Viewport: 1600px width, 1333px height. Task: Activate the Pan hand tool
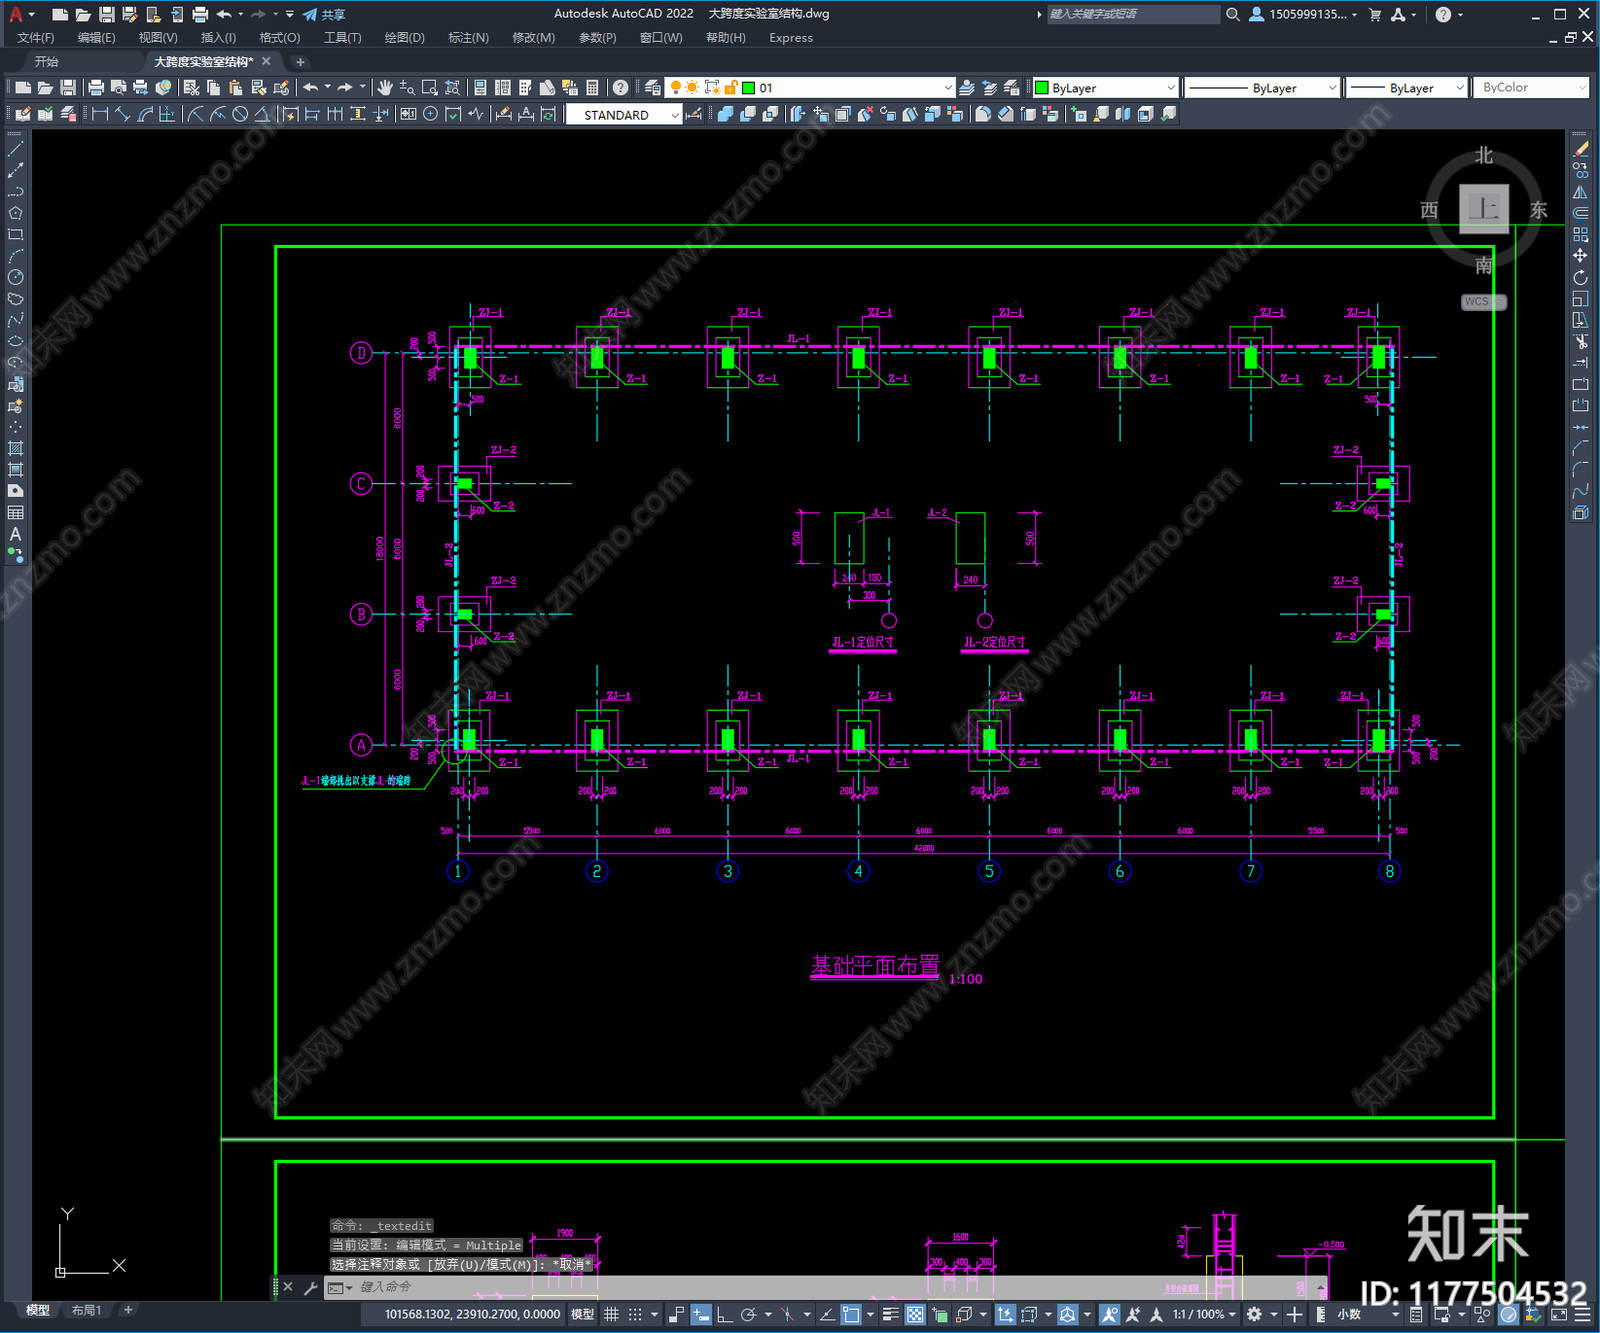(385, 88)
